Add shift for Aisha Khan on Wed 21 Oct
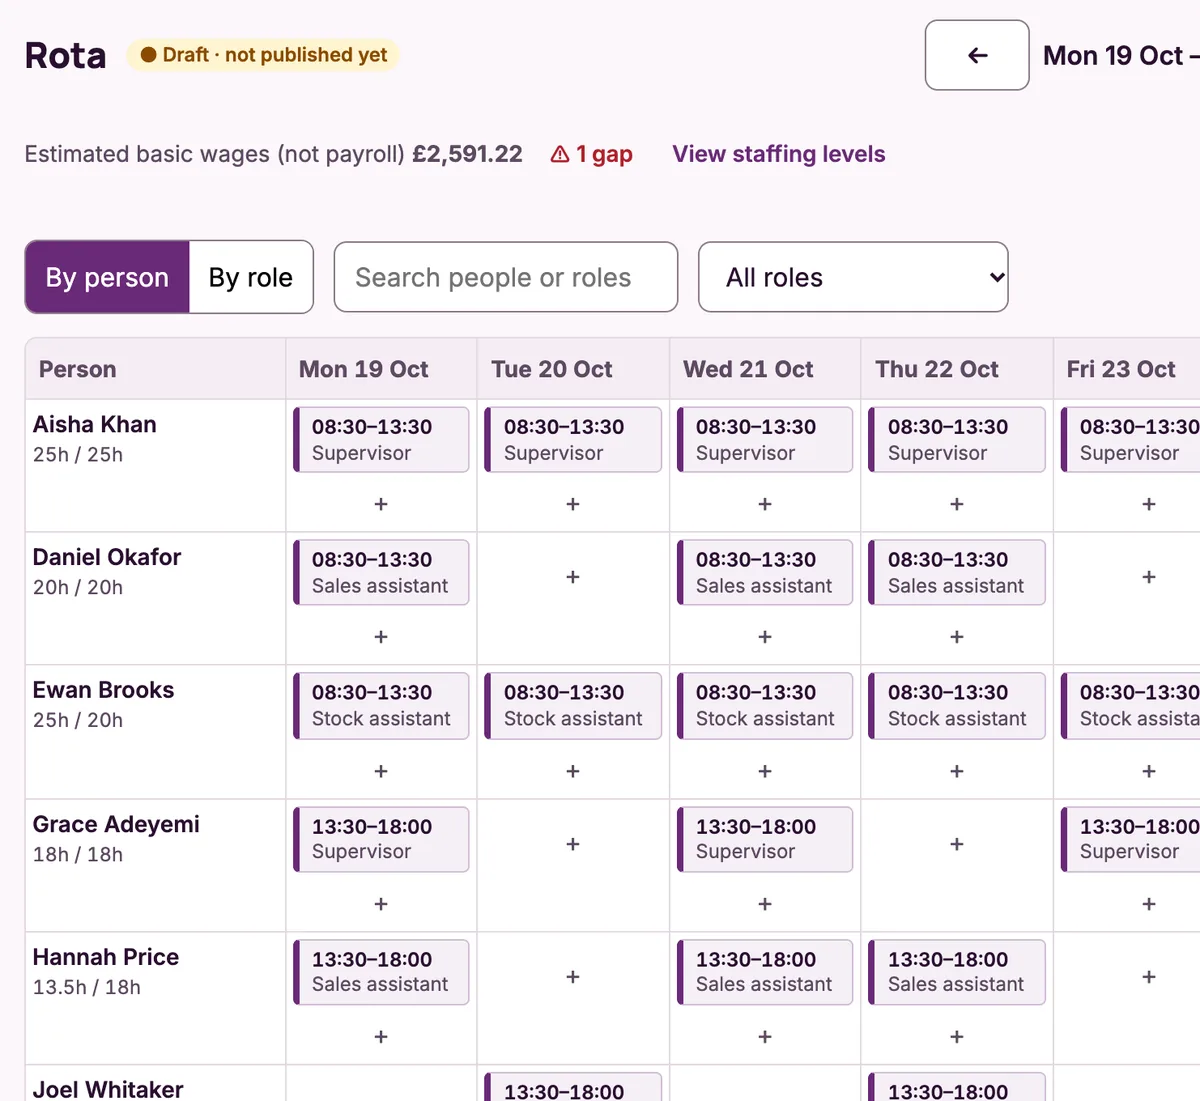This screenshot has height=1101, width=1200. (765, 504)
